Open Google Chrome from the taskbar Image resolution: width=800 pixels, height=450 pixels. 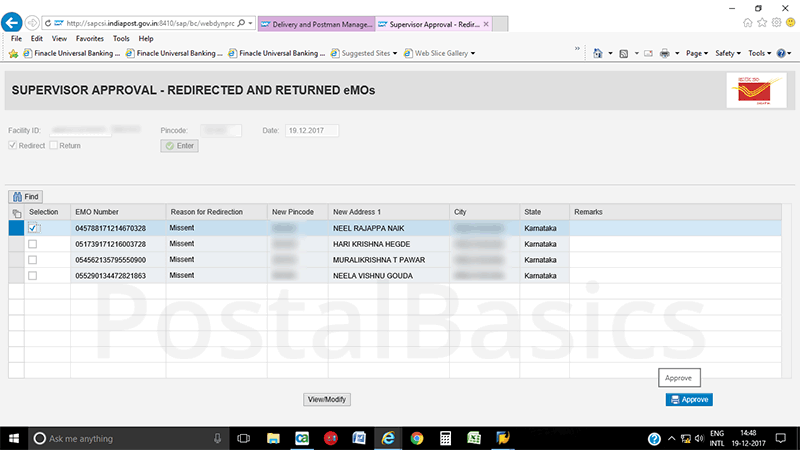(x=417, y=438)
